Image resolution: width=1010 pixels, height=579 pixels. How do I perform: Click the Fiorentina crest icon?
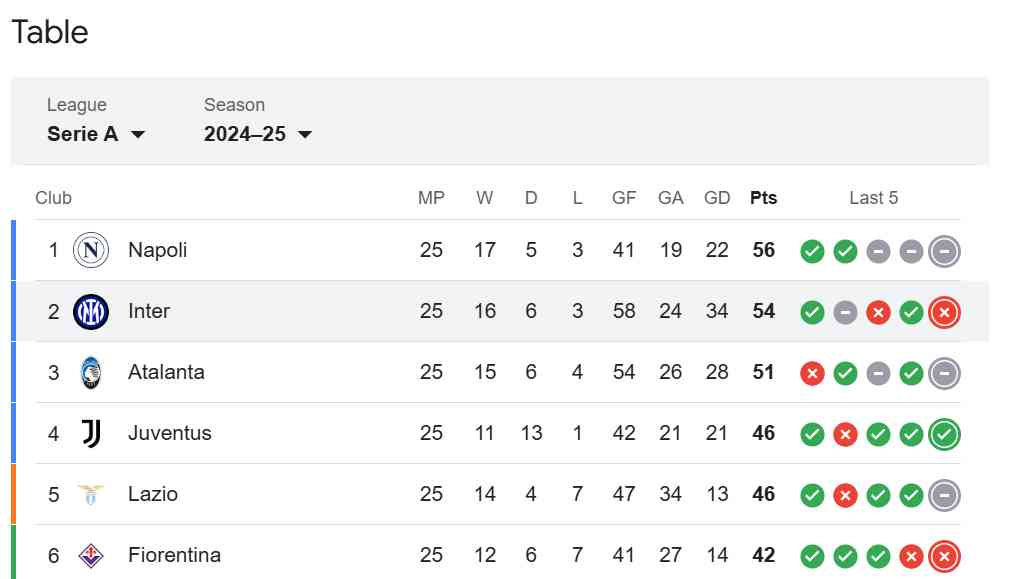coord(91,555)
